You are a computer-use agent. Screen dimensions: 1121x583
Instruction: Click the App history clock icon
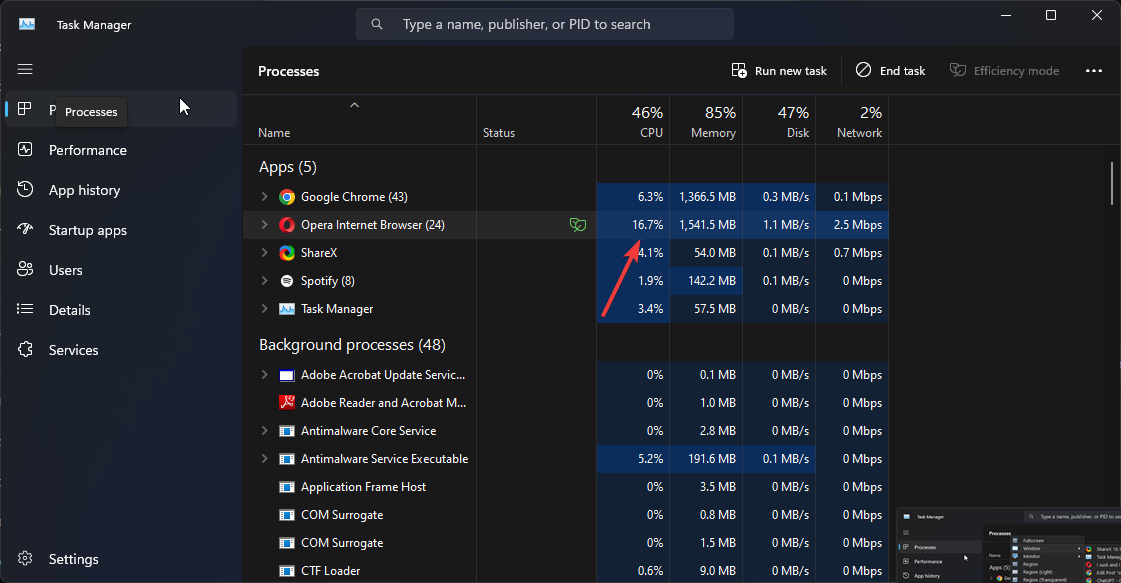(25, 190)
